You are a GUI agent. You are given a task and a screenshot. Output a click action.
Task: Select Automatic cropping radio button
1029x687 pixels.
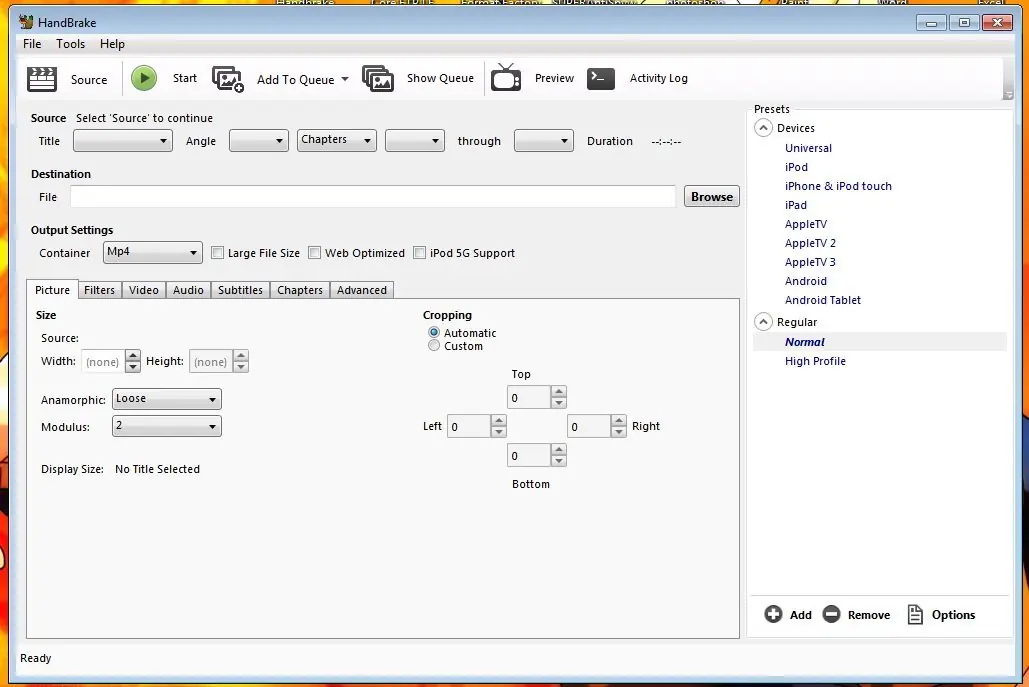(x=434, y=333)
